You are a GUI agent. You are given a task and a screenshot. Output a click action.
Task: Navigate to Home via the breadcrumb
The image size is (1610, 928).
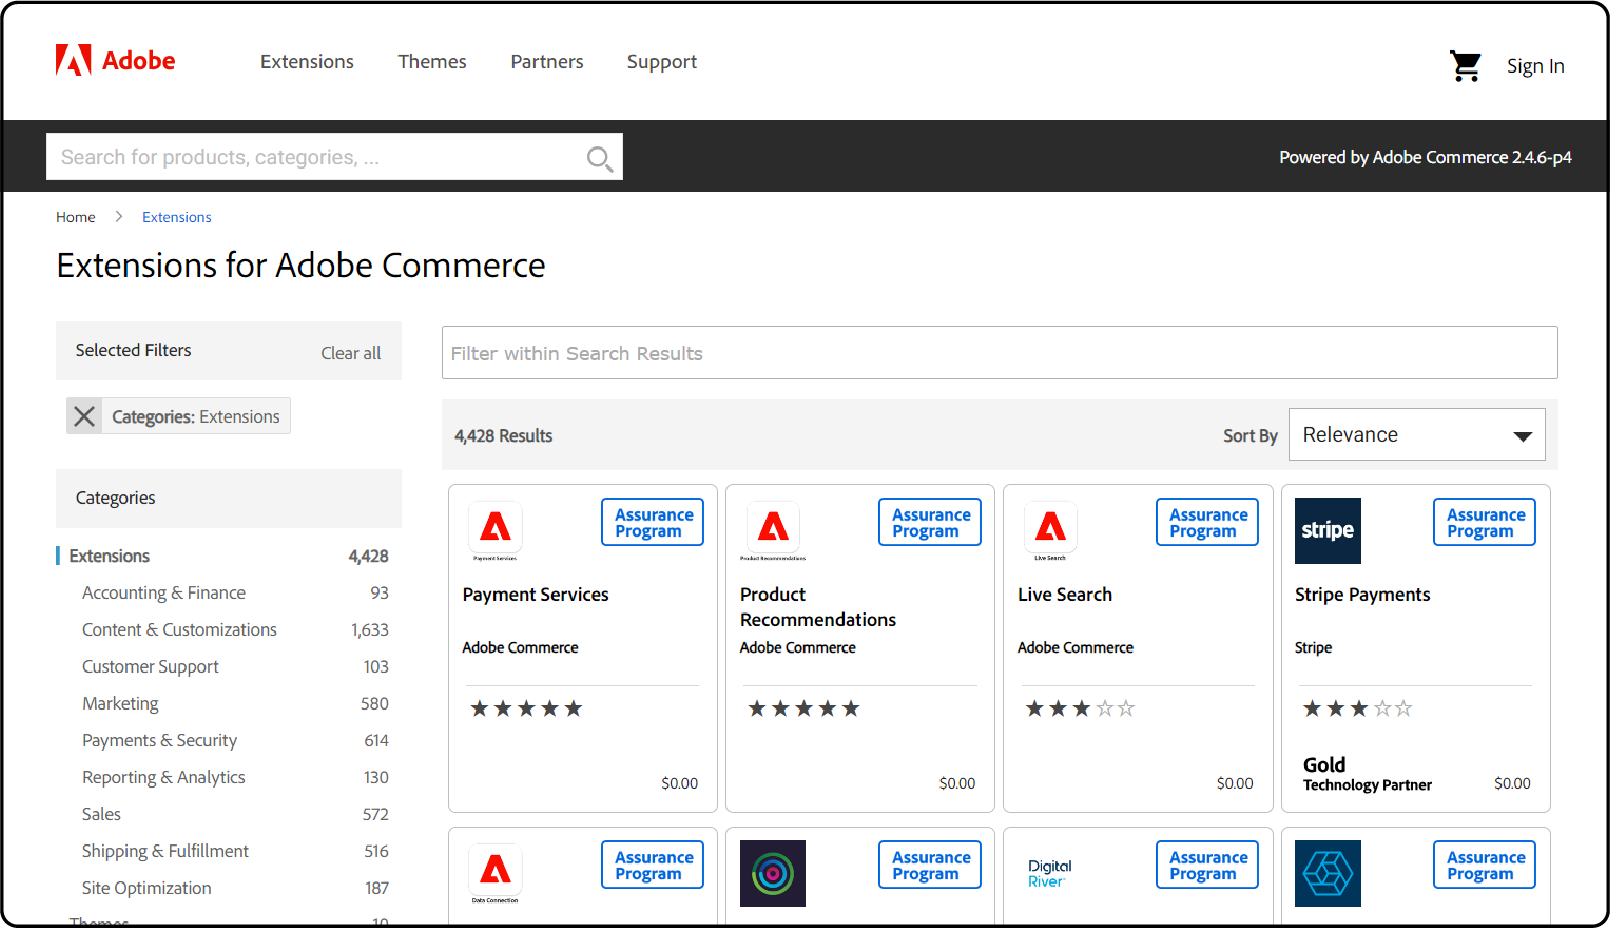[75, 216]
